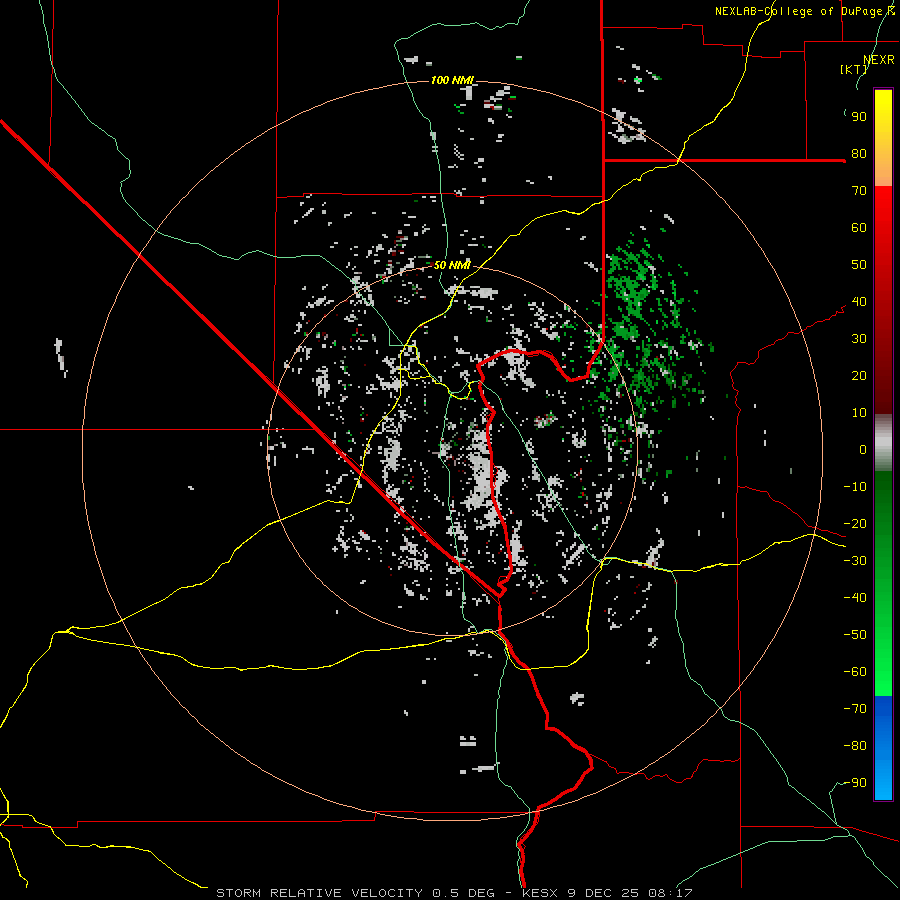
Task: Click the 80 value on velocity scale
Action: coord(859,154)
